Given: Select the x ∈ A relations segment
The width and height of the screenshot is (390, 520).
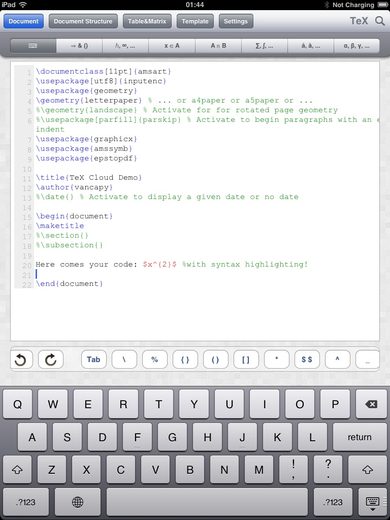Looking at the screenshot, I should [172, 46].
